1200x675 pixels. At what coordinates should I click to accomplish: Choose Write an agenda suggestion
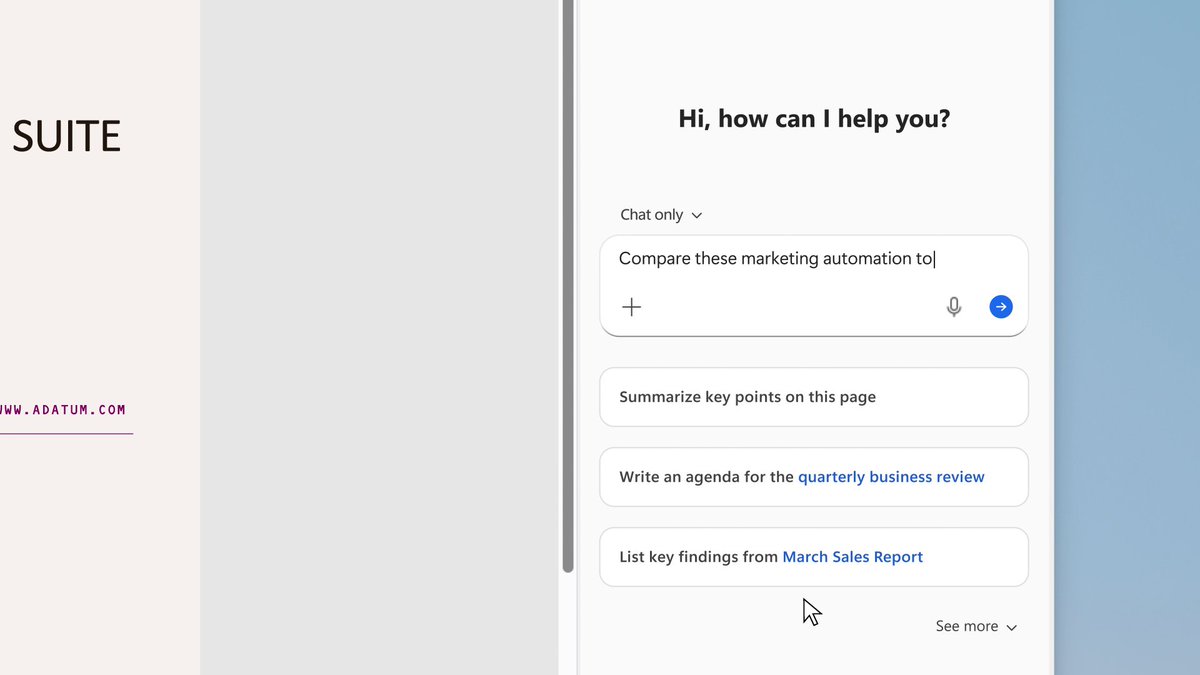tap(814, 477)
